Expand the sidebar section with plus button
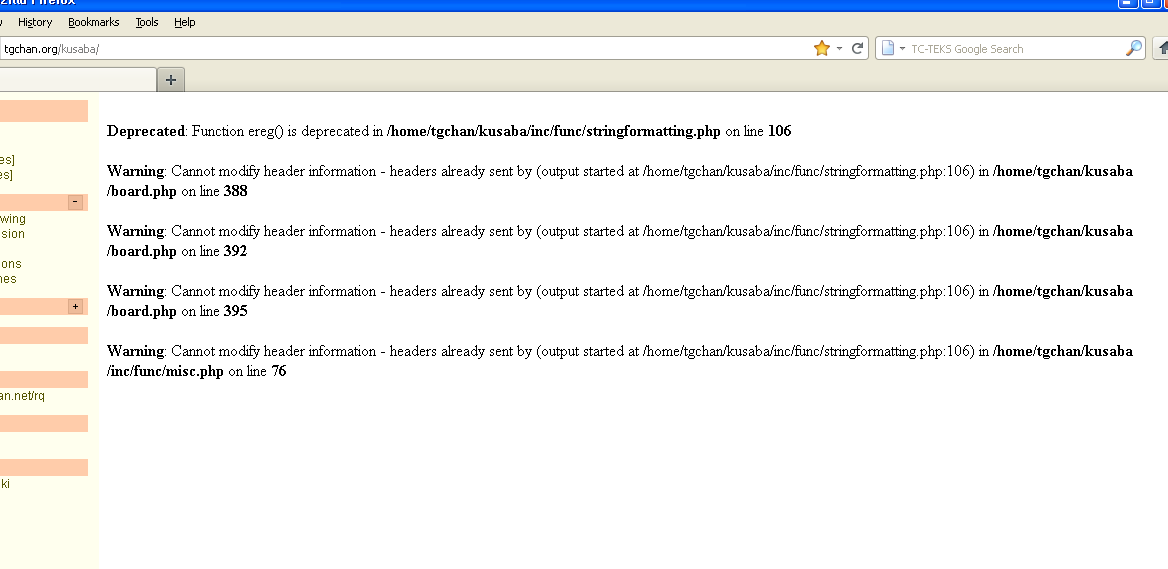The height and width of the screenshot is (569, 1168). pos(75,306)
